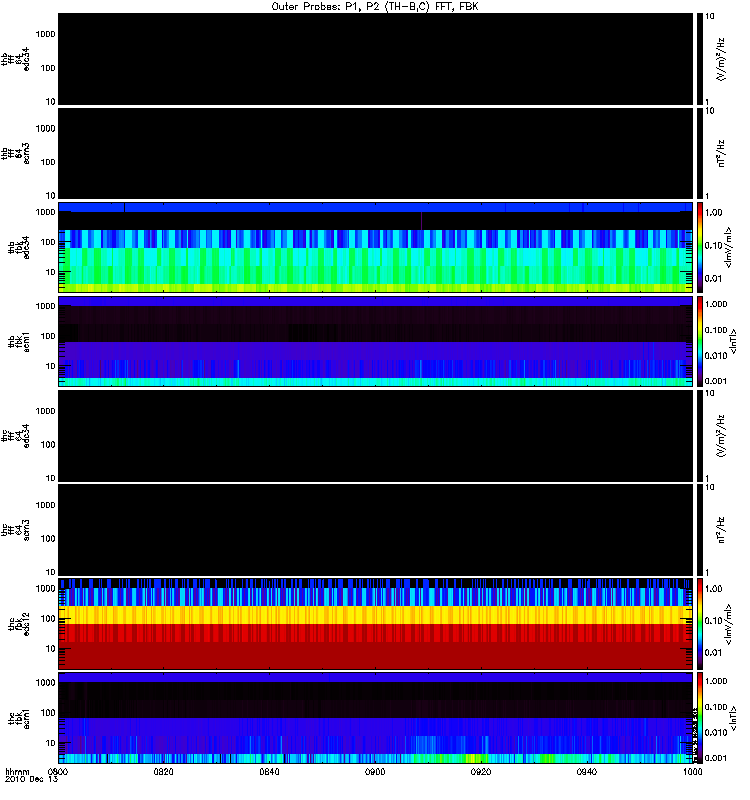Click the 'thc fff 64 scm3' panel axis label
The width and height of the screenshot is (750, 800).
[15, 530]
